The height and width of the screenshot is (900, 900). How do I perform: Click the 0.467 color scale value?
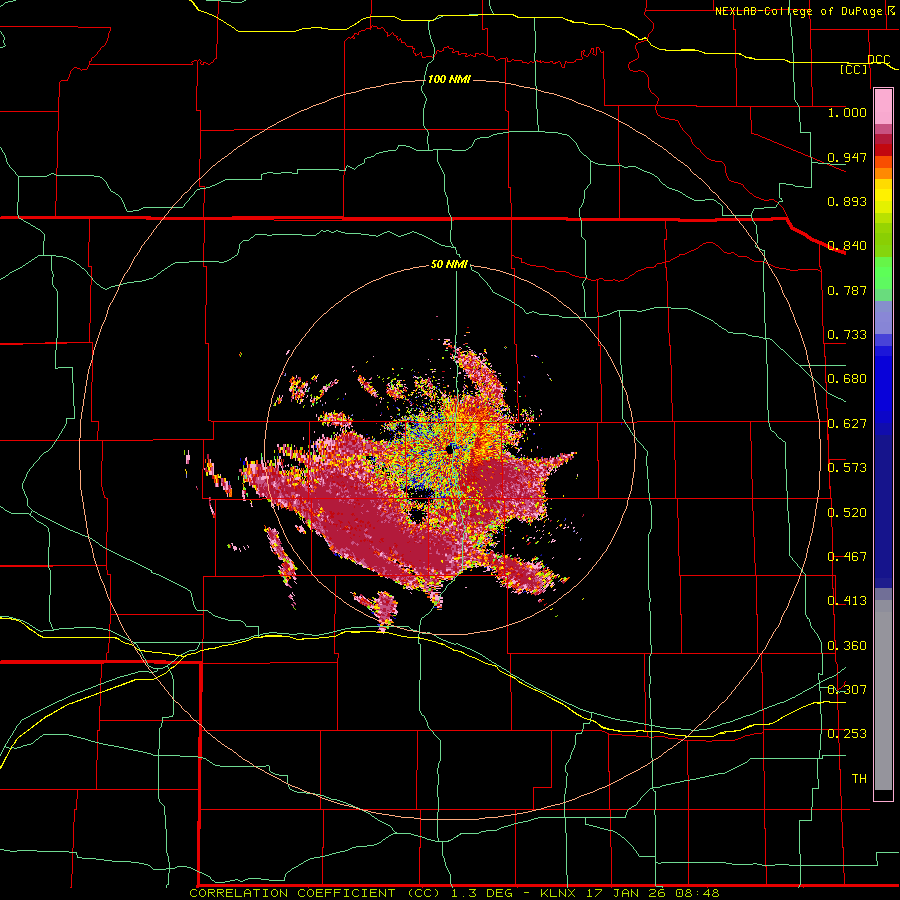pos(847,557)
